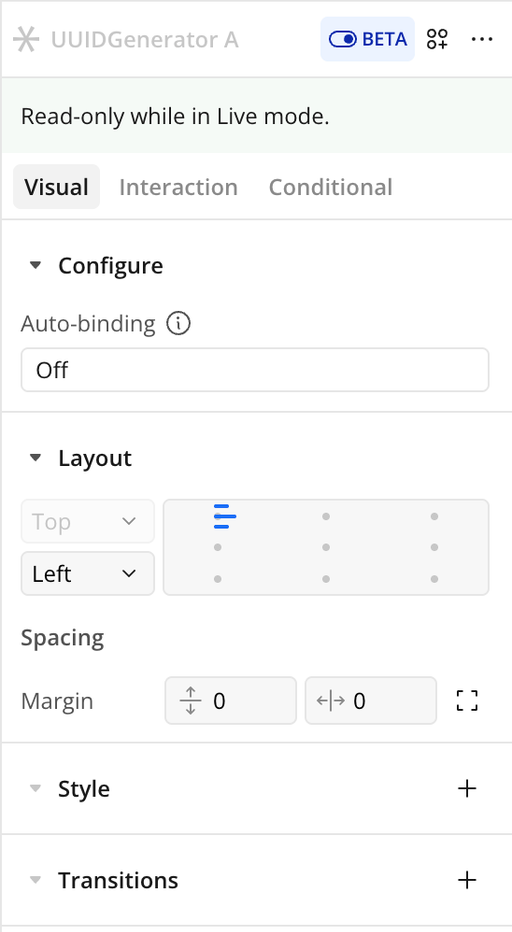Select the top-left alignment grid marker

[x=225, y=517]
